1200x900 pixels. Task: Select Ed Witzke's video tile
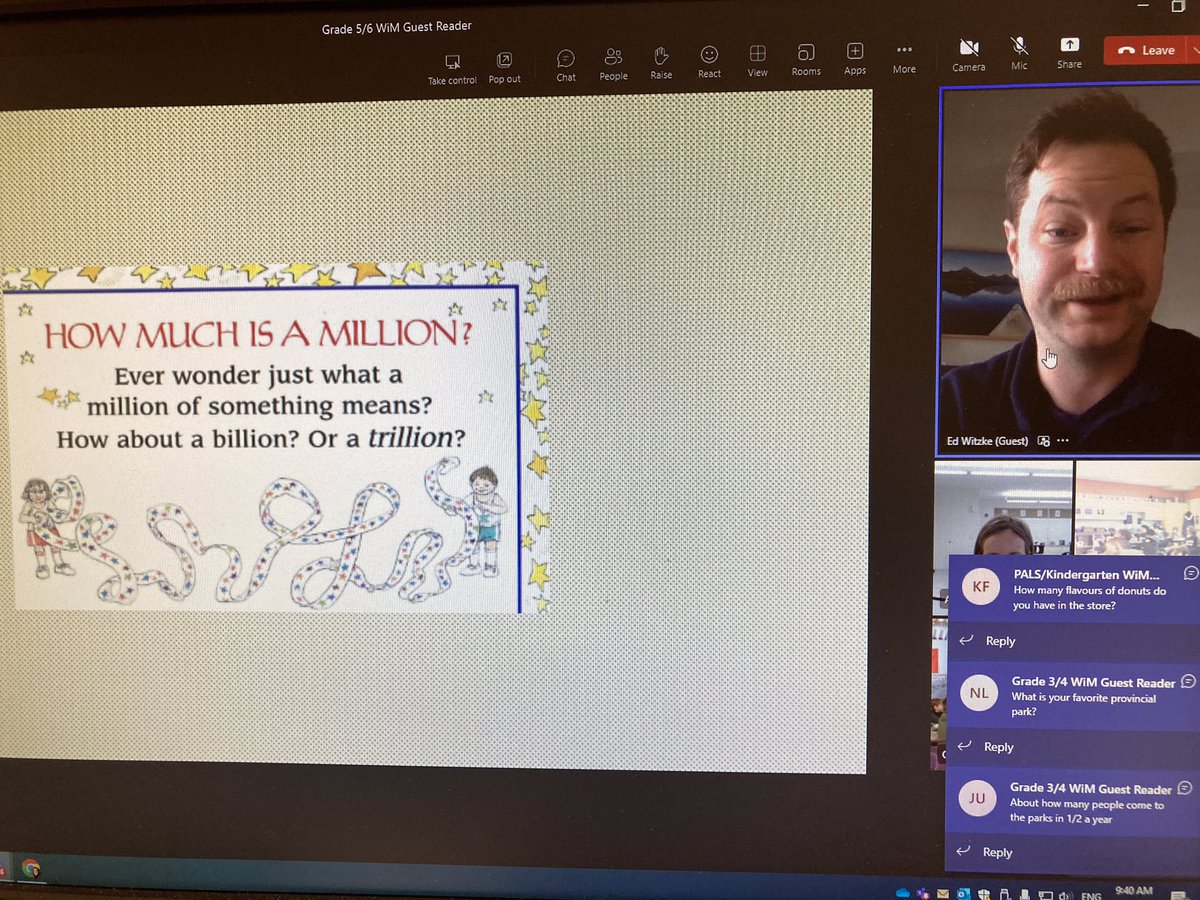pos(1069,270)
